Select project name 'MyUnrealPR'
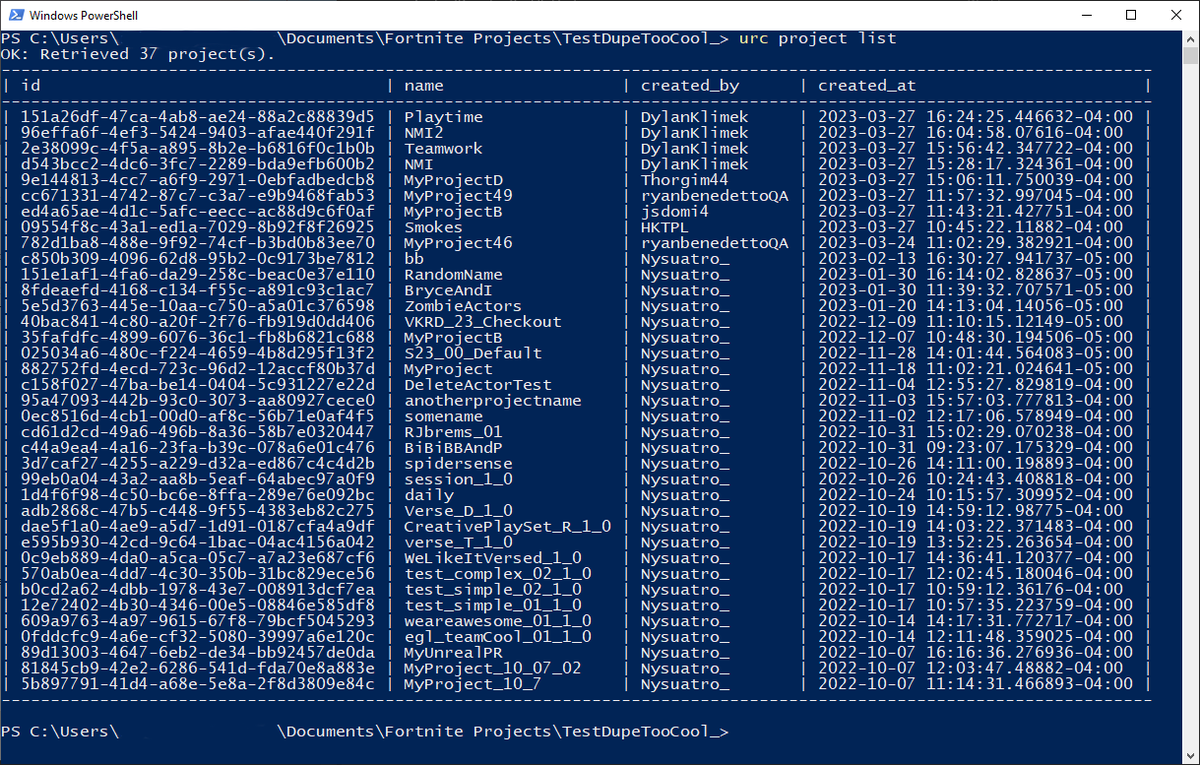 coord(453,653)
